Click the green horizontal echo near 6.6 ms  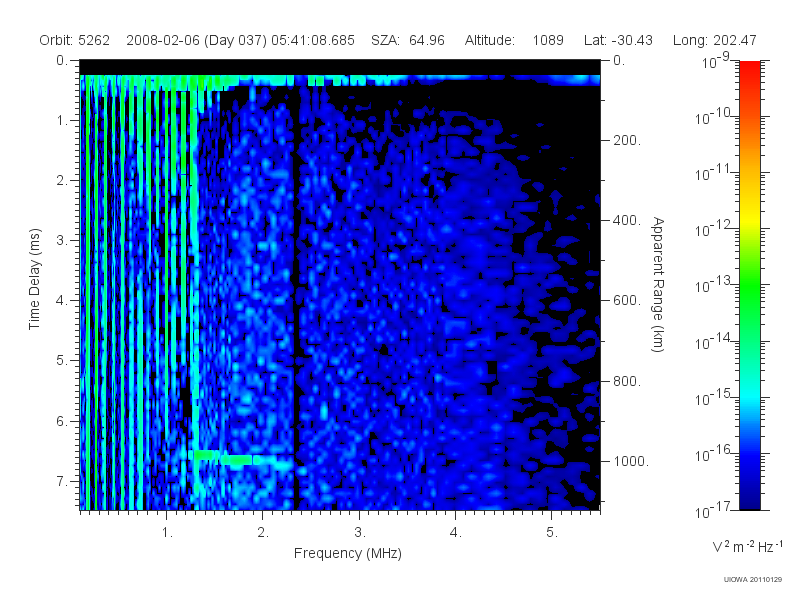[x=243, y=458]
